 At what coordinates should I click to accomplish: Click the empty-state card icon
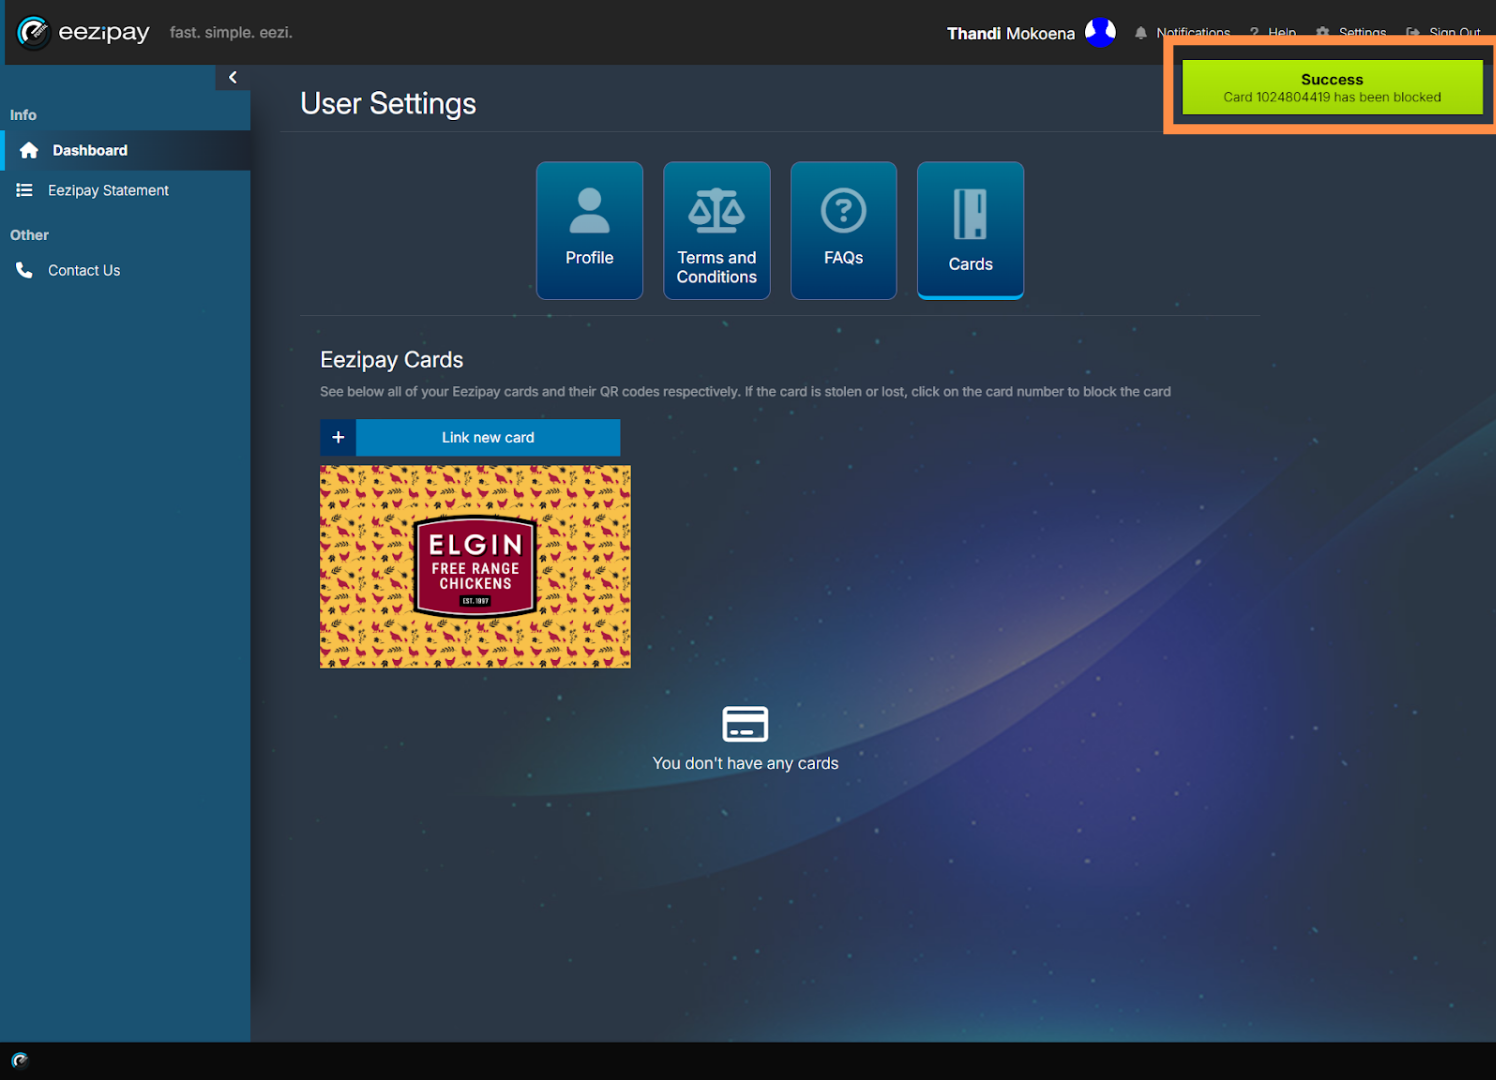click(x=745, y=724)
